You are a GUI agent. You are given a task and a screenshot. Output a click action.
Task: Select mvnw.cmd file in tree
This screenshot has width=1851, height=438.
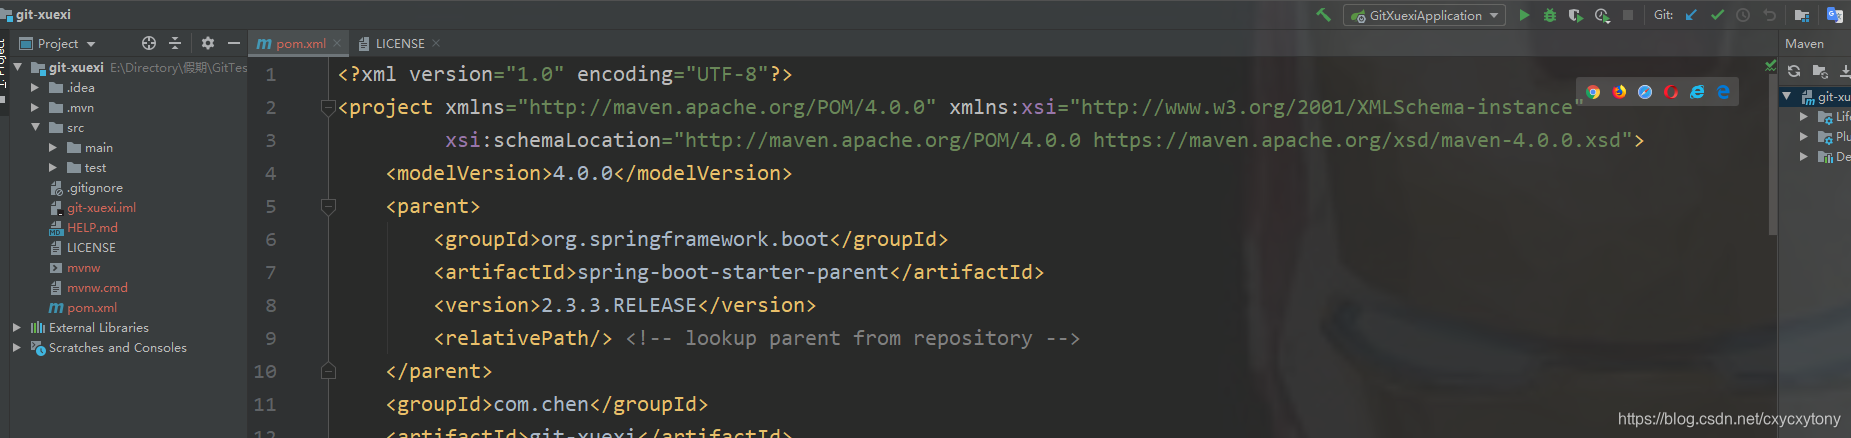(x=97, y=287)
